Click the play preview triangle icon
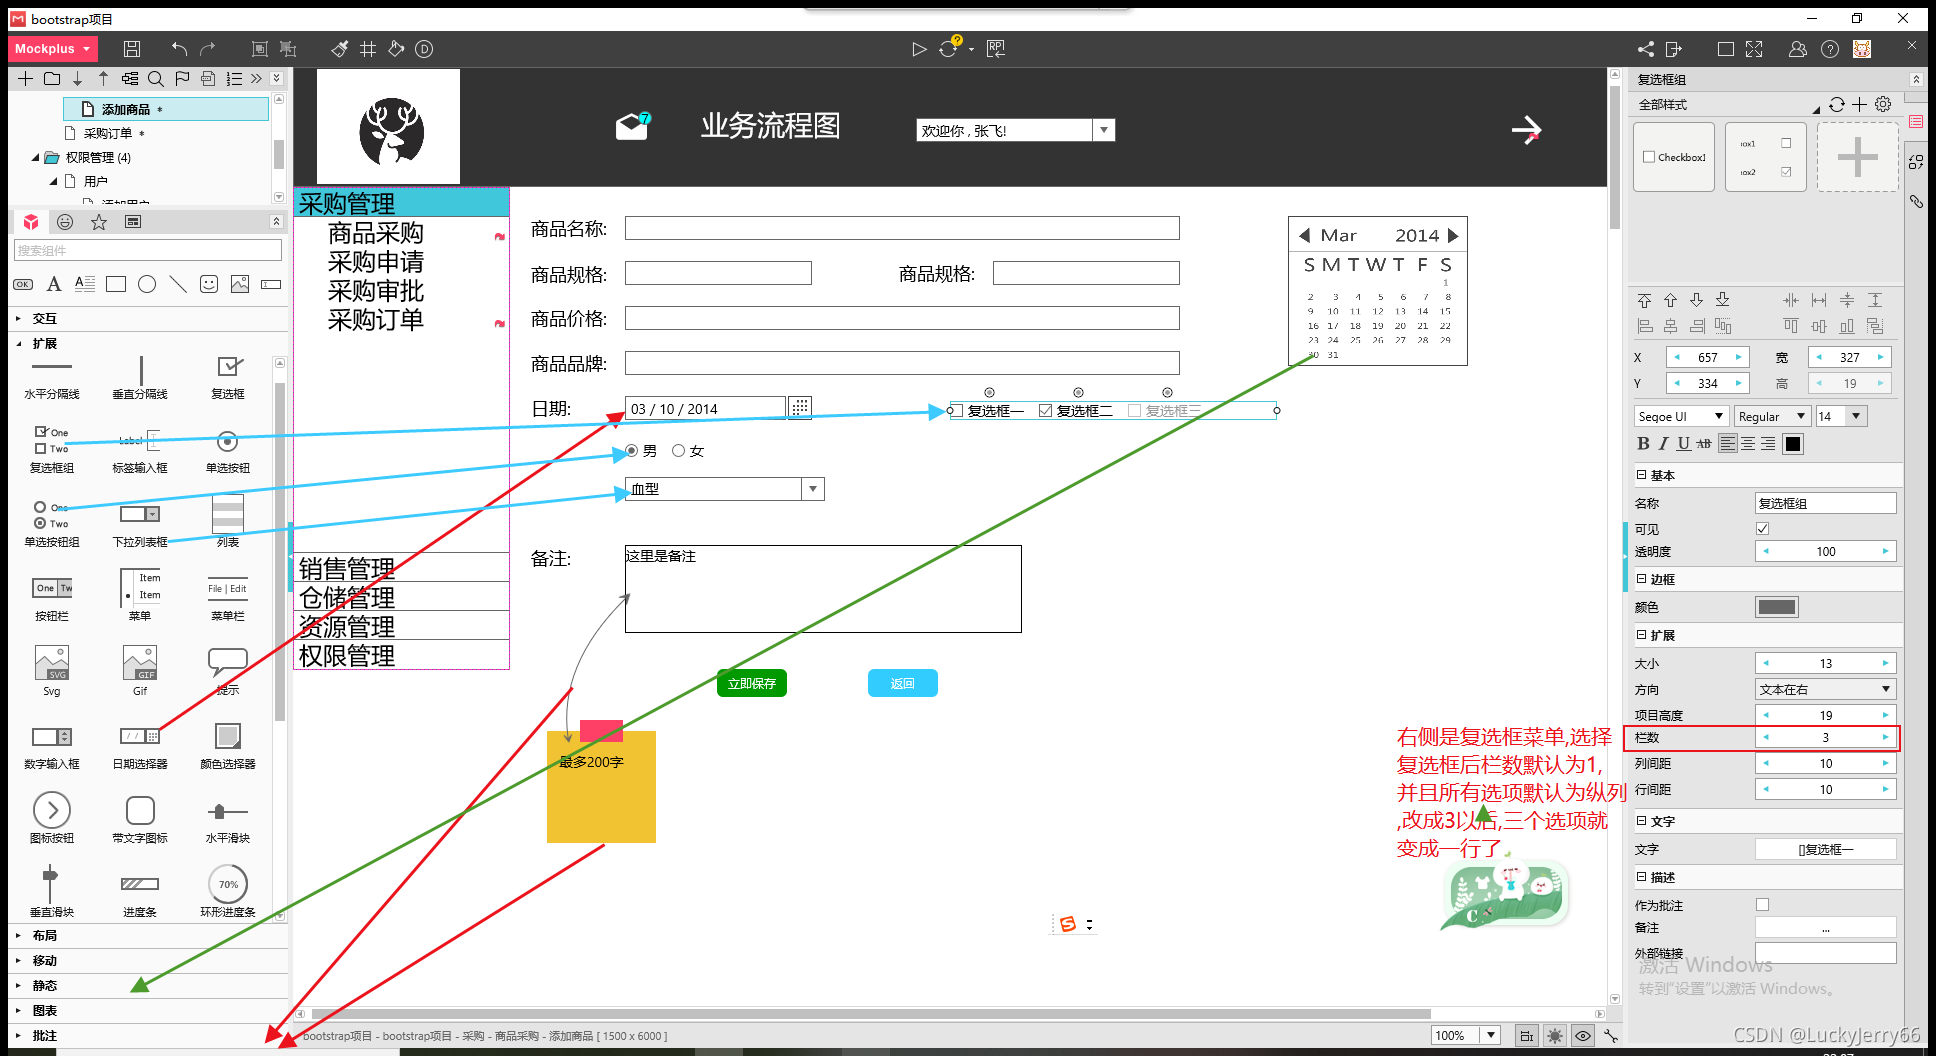Viewport: 1936px width, 1056px height. point(919,49)
